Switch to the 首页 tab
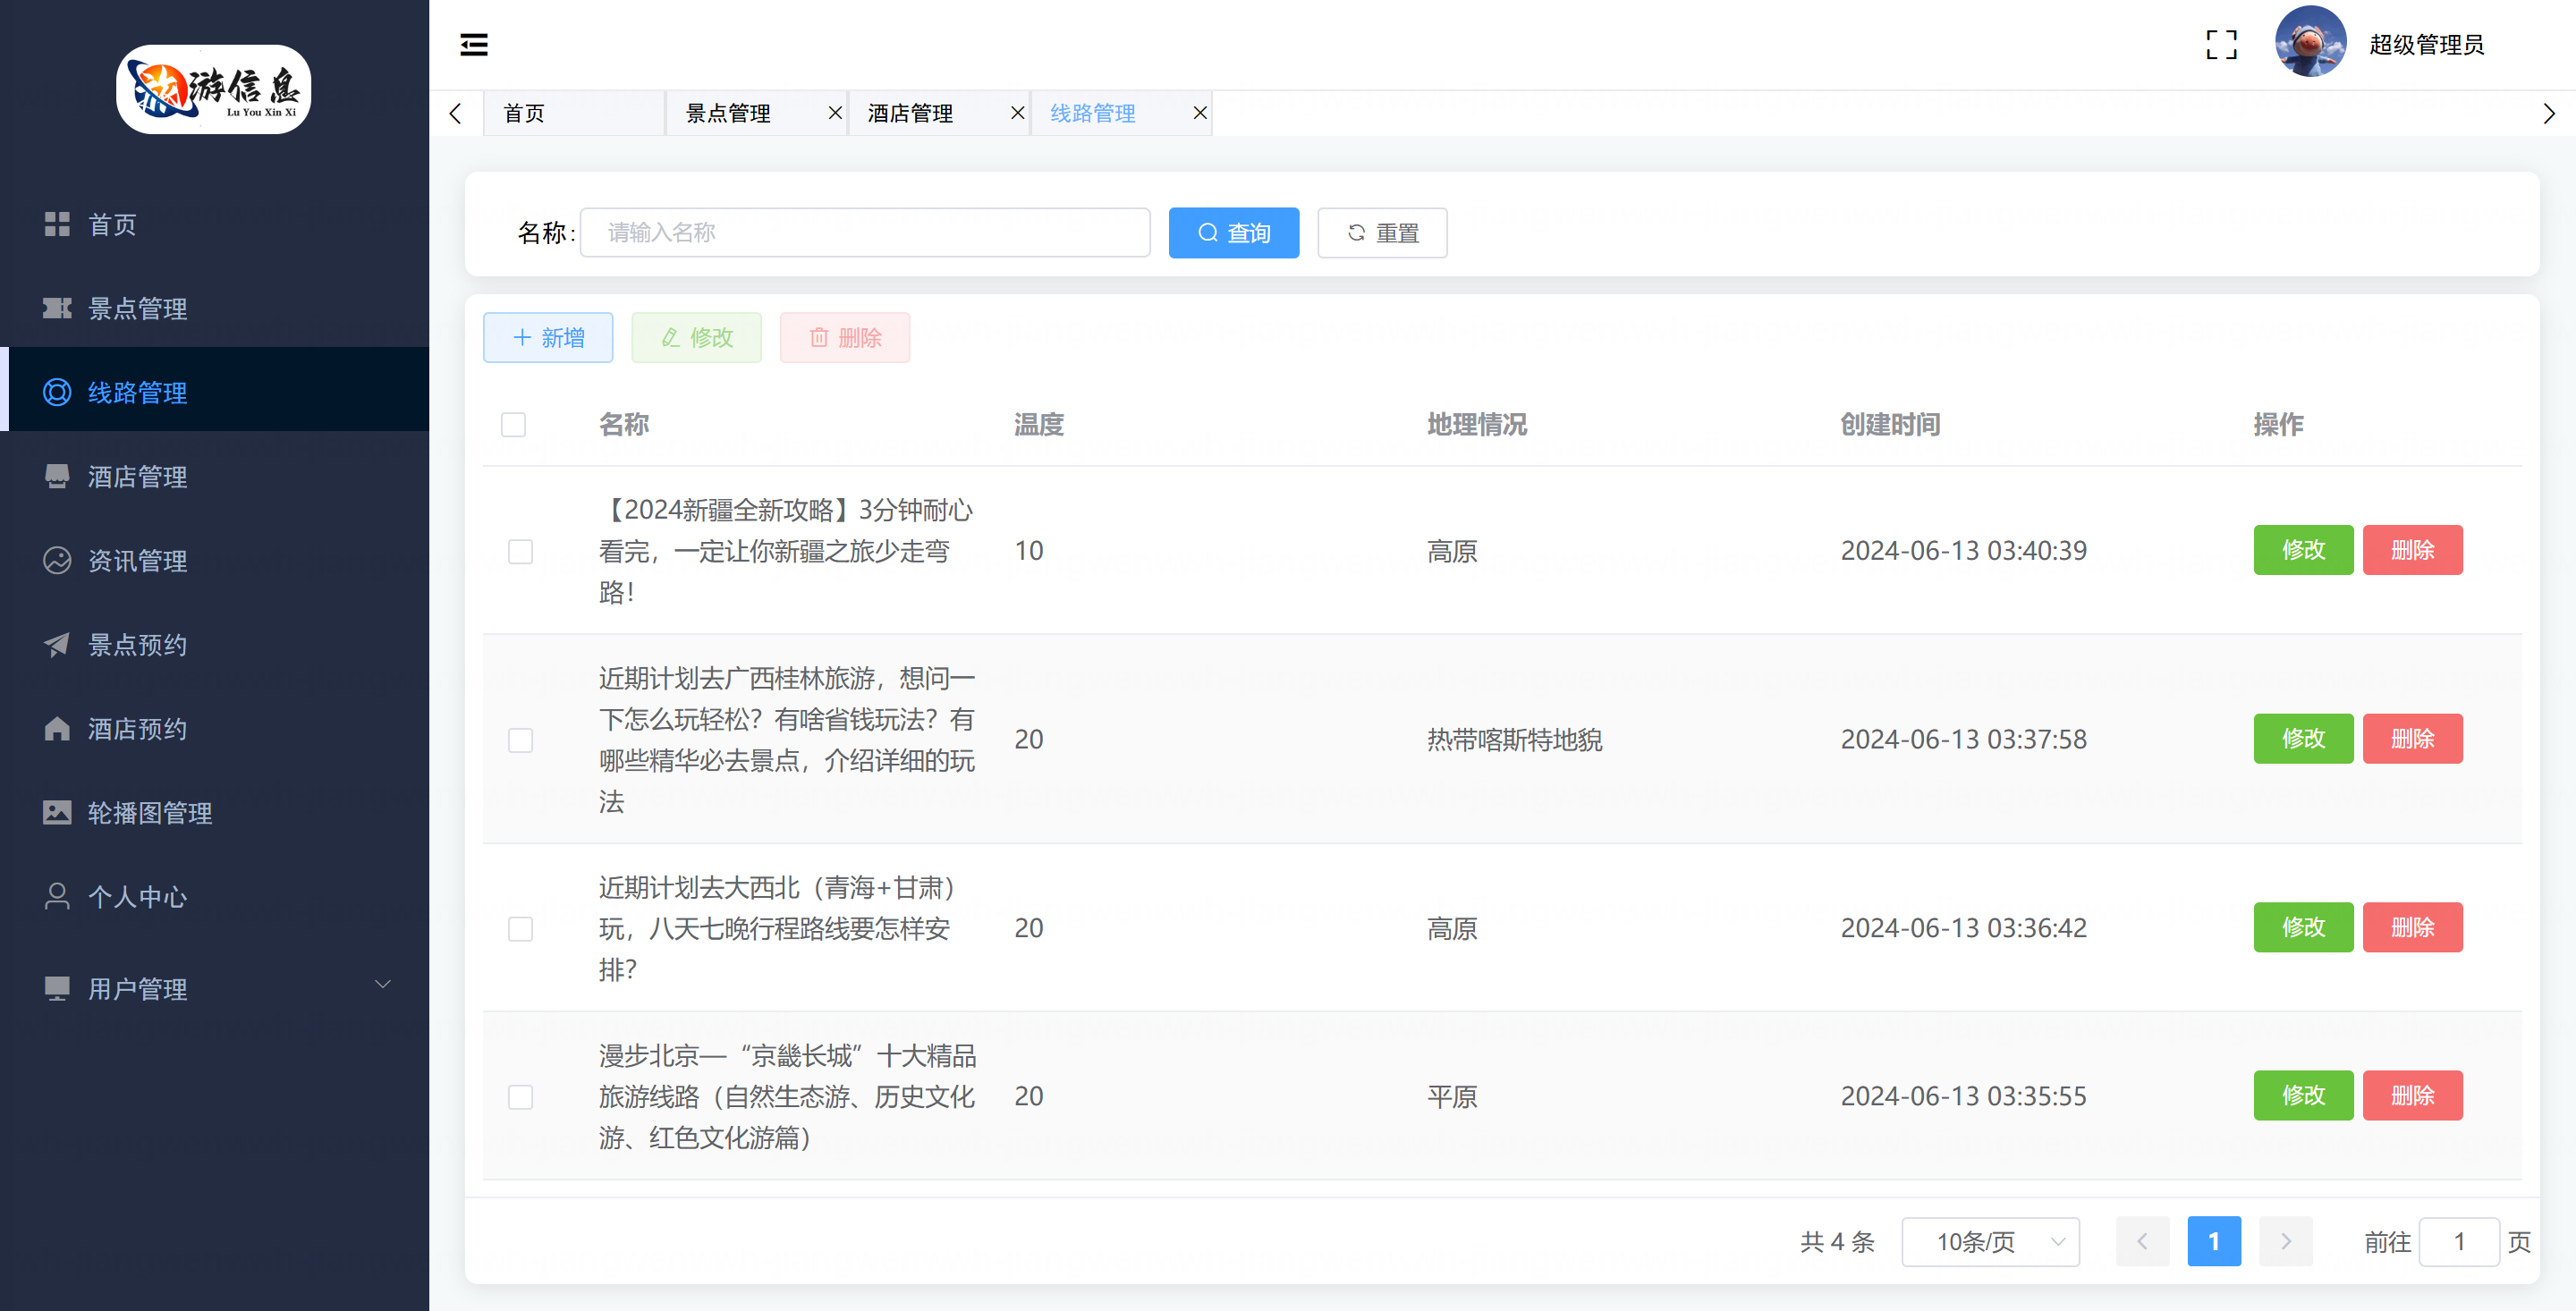2576x1311 pixels. [525, 113]
